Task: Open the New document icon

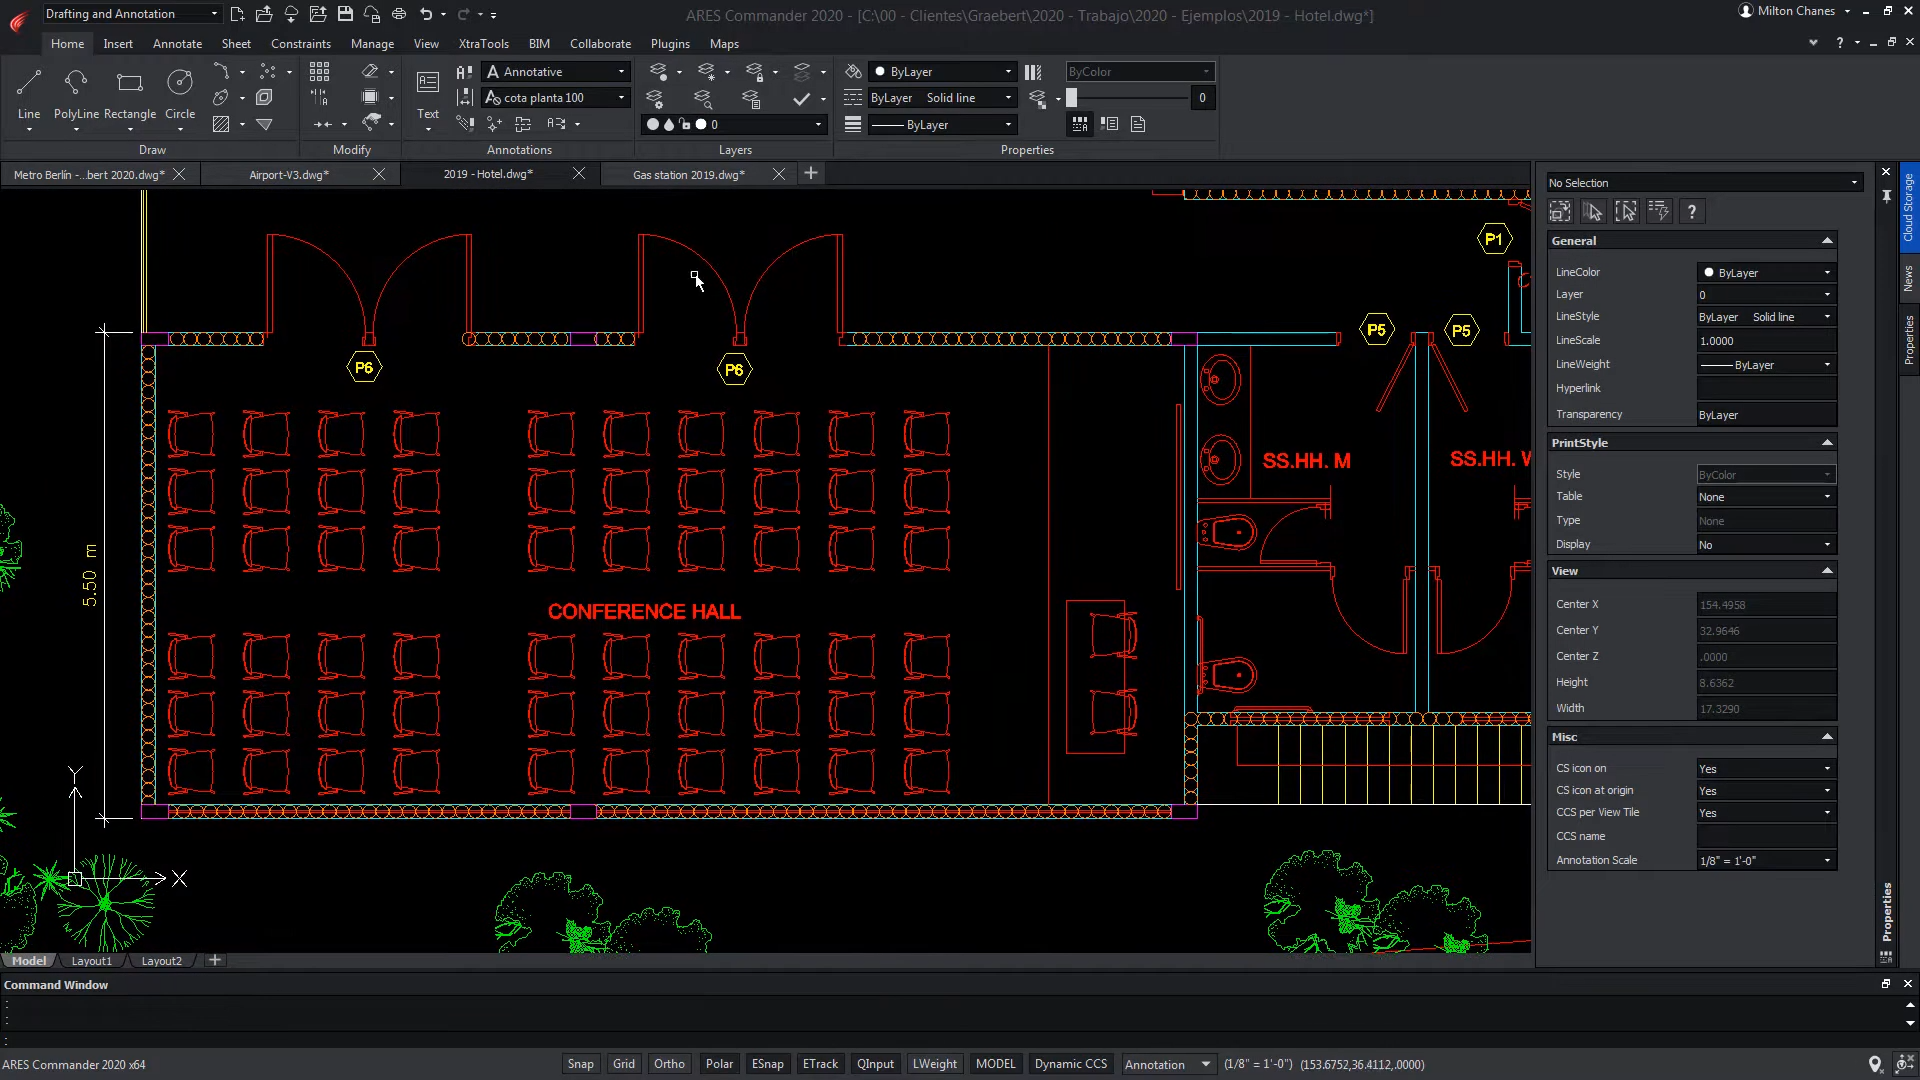Action: (237, 14)
